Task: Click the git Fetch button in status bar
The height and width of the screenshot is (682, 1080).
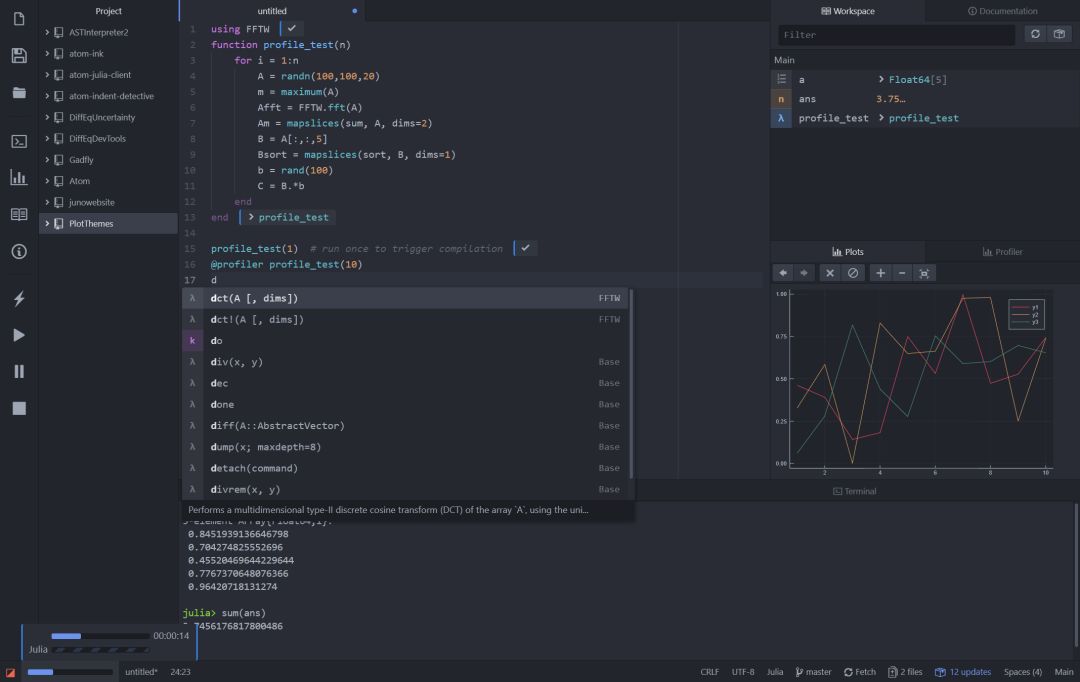Action: [860, 672]
